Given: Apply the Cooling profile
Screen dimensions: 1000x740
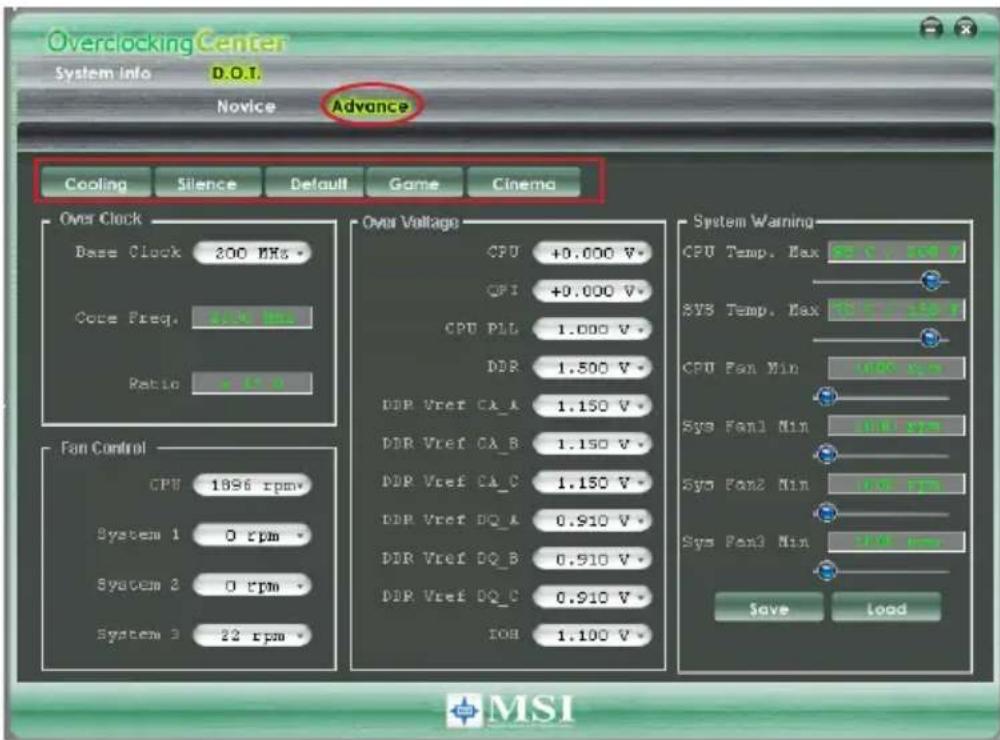Looking at the screenshot, I should (96, 183).
